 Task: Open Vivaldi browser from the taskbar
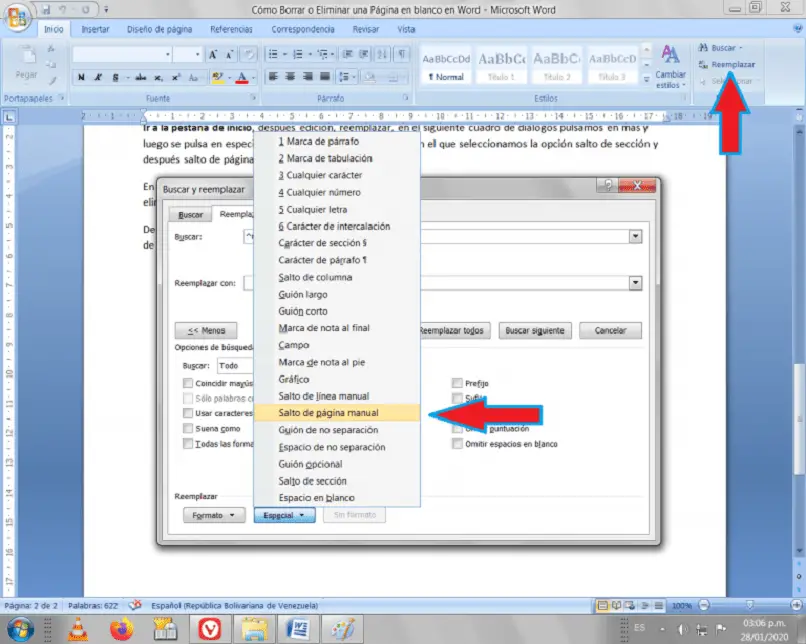[210, 629]
